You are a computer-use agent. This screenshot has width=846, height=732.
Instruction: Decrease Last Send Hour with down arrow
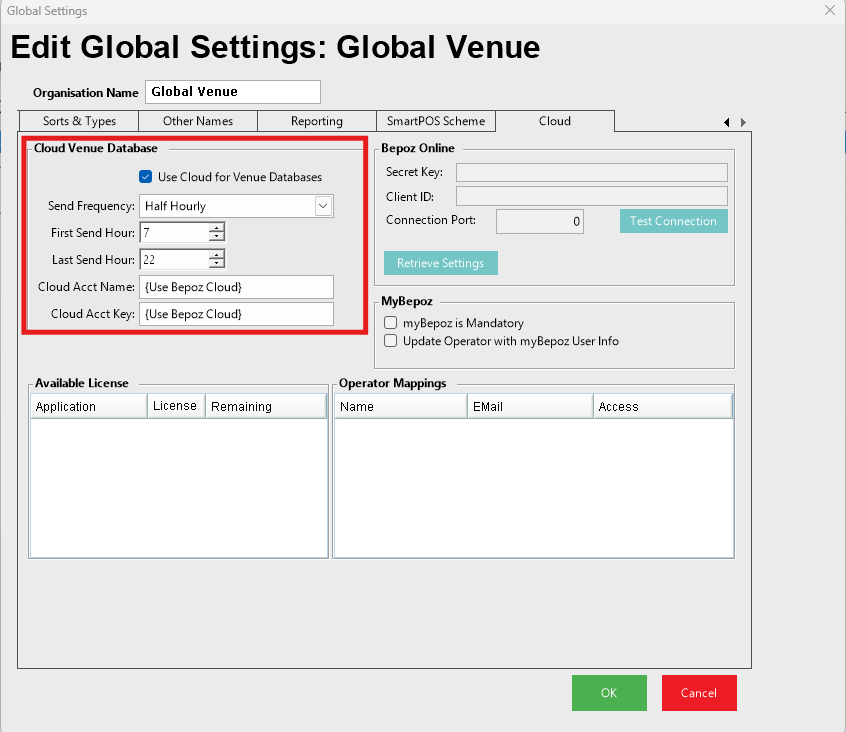(x=216, y=264)
